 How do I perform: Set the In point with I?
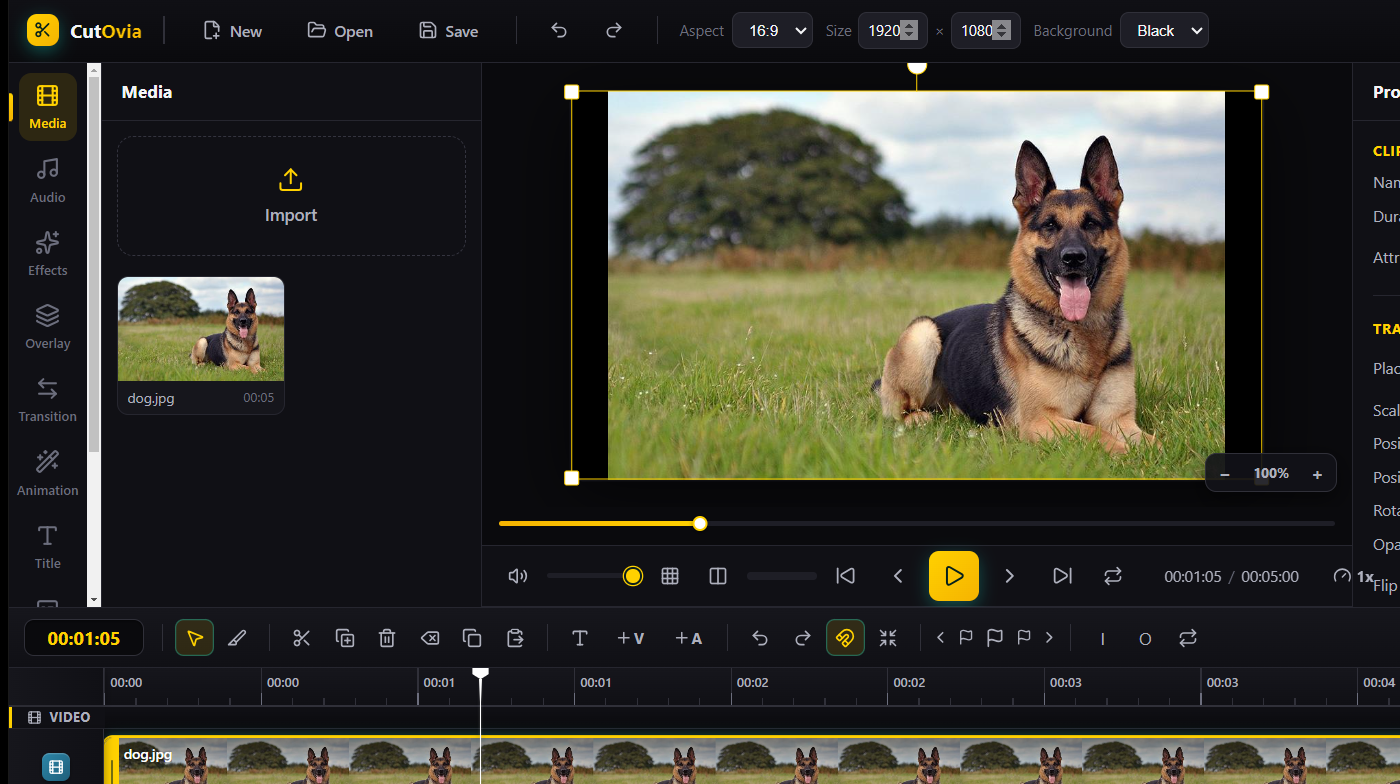tap(1102, 638)
